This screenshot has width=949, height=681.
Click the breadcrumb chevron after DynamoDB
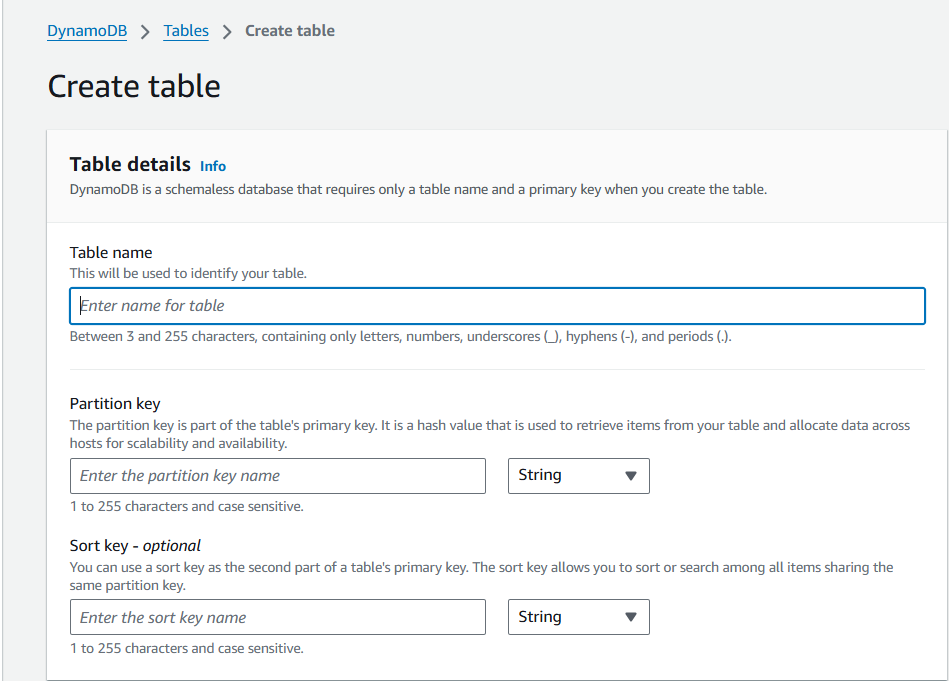pyautogui.click(x=145, y=31)
